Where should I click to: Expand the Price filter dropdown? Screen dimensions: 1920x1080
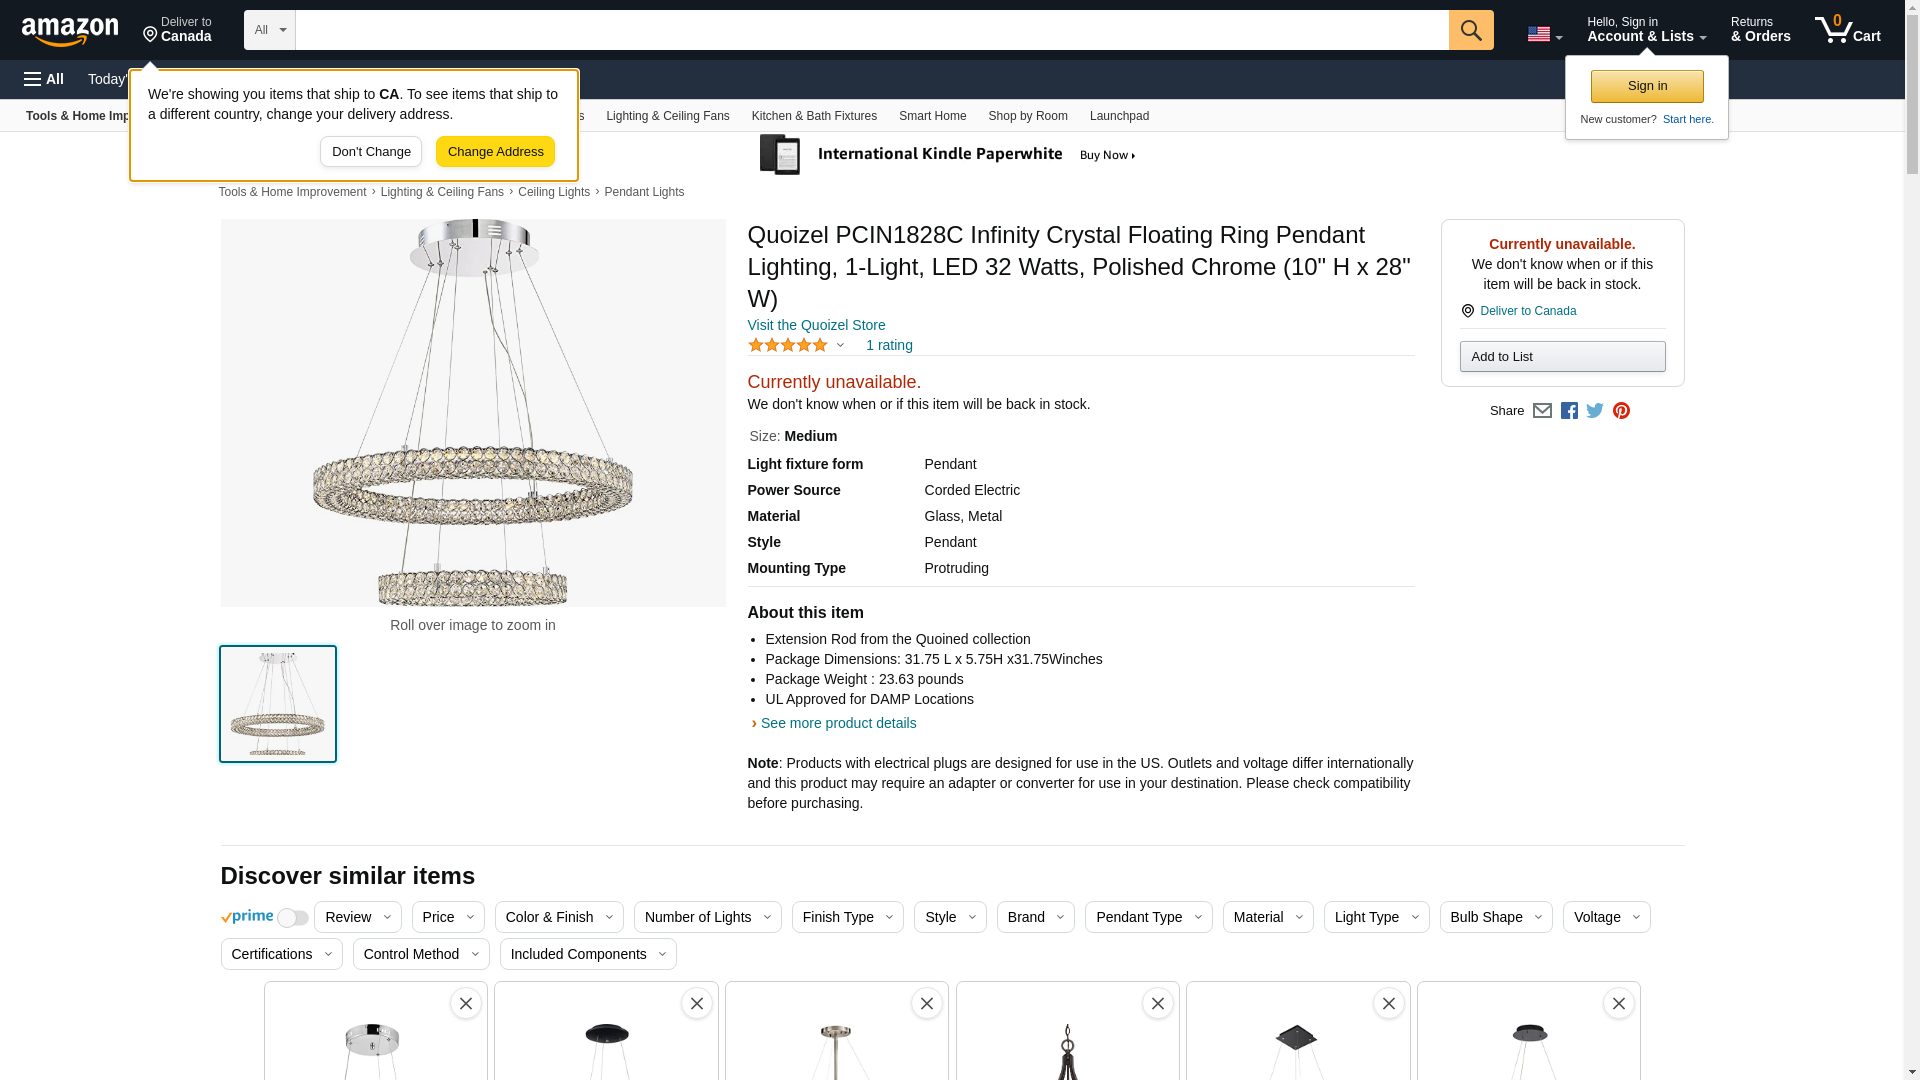click(x=448, y=917)
